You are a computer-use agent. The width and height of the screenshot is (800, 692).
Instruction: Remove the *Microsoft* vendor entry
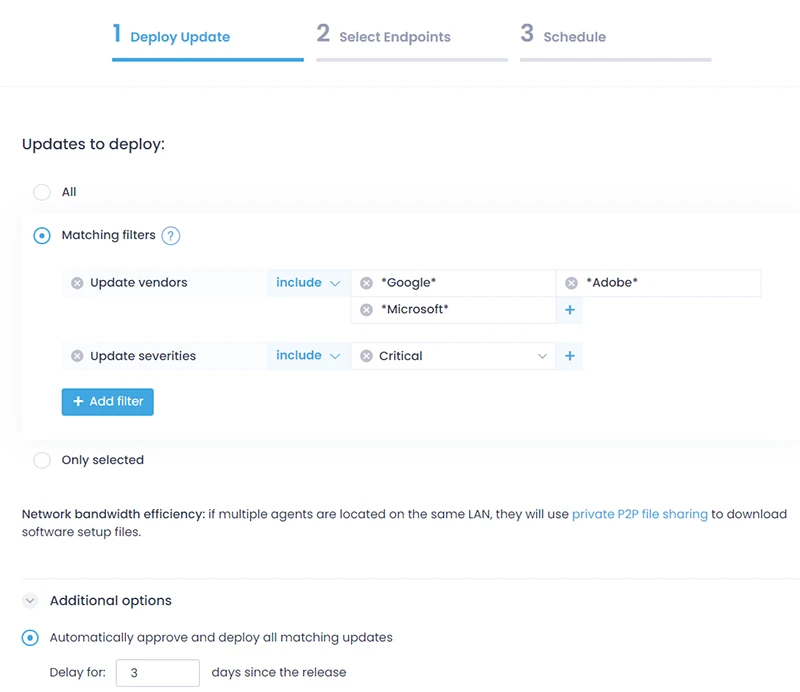tap(366, 310)
